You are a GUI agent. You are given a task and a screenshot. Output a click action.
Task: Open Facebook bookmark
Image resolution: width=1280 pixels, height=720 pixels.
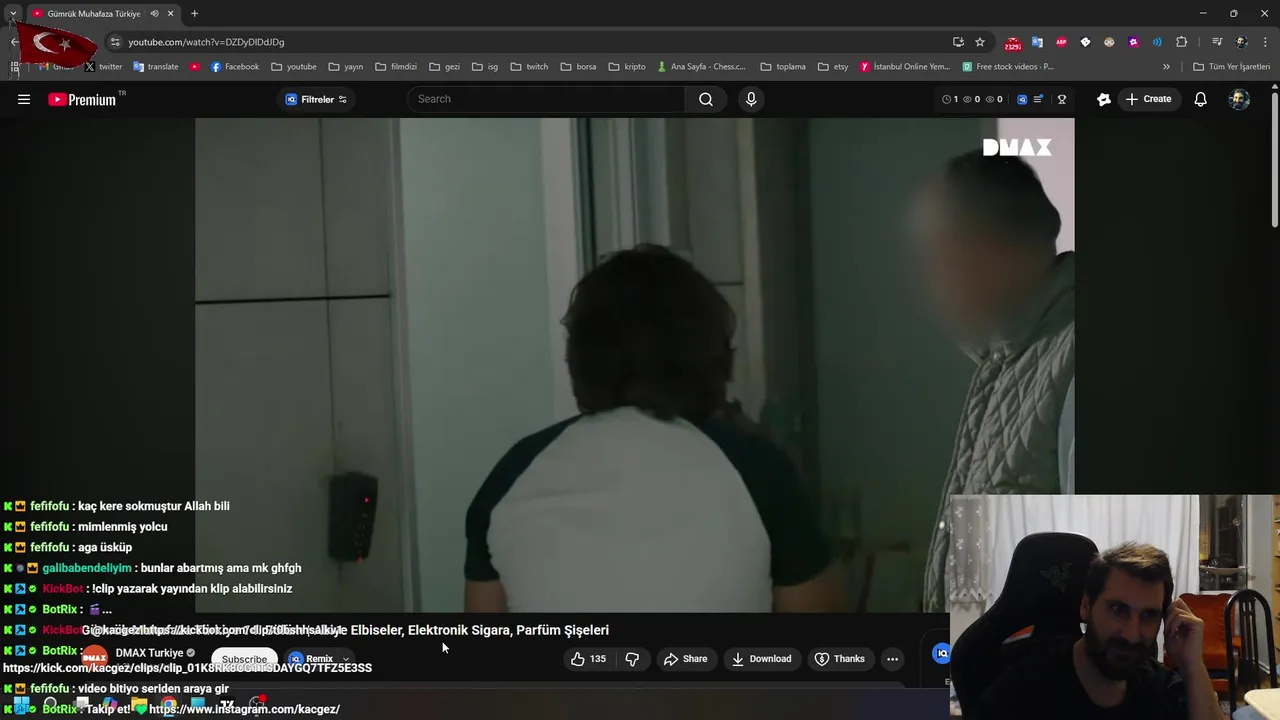[235, 67]
